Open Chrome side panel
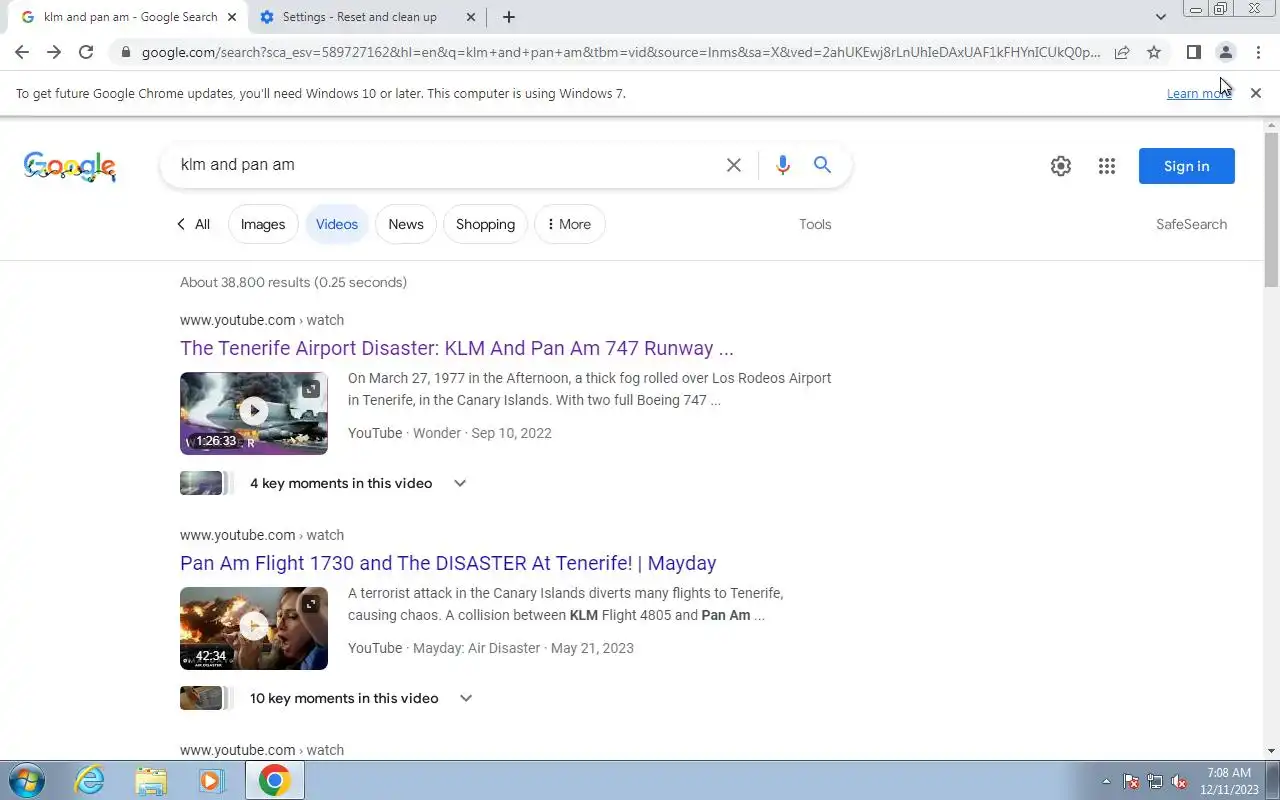The height and width of the screenshot is (800, 1280). 1193,52
